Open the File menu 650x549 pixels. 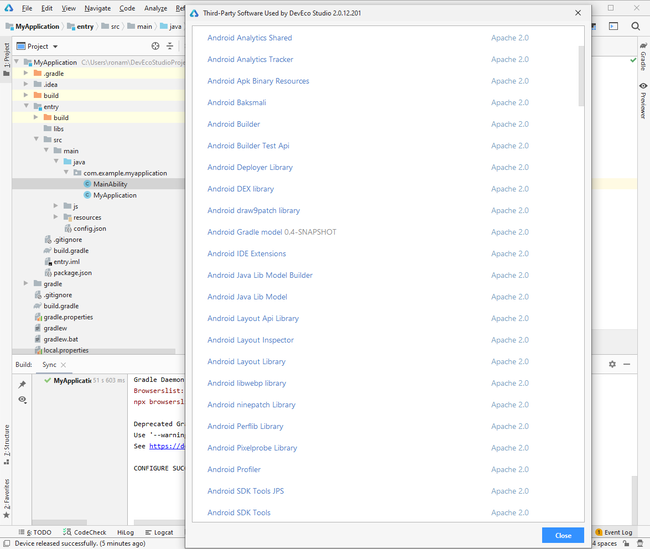(27, 8)
